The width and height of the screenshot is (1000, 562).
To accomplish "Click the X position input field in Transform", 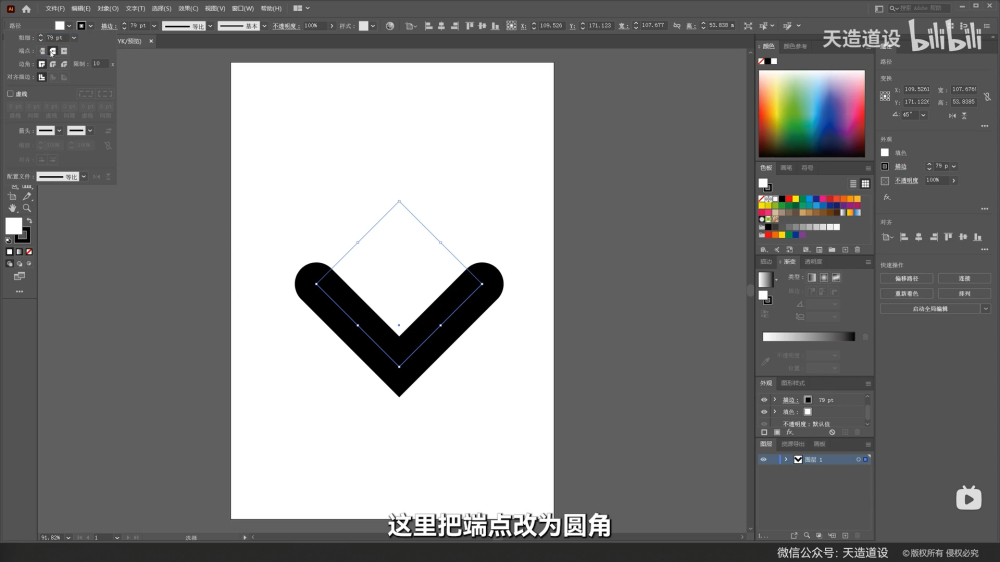I will tap(916, 89).
